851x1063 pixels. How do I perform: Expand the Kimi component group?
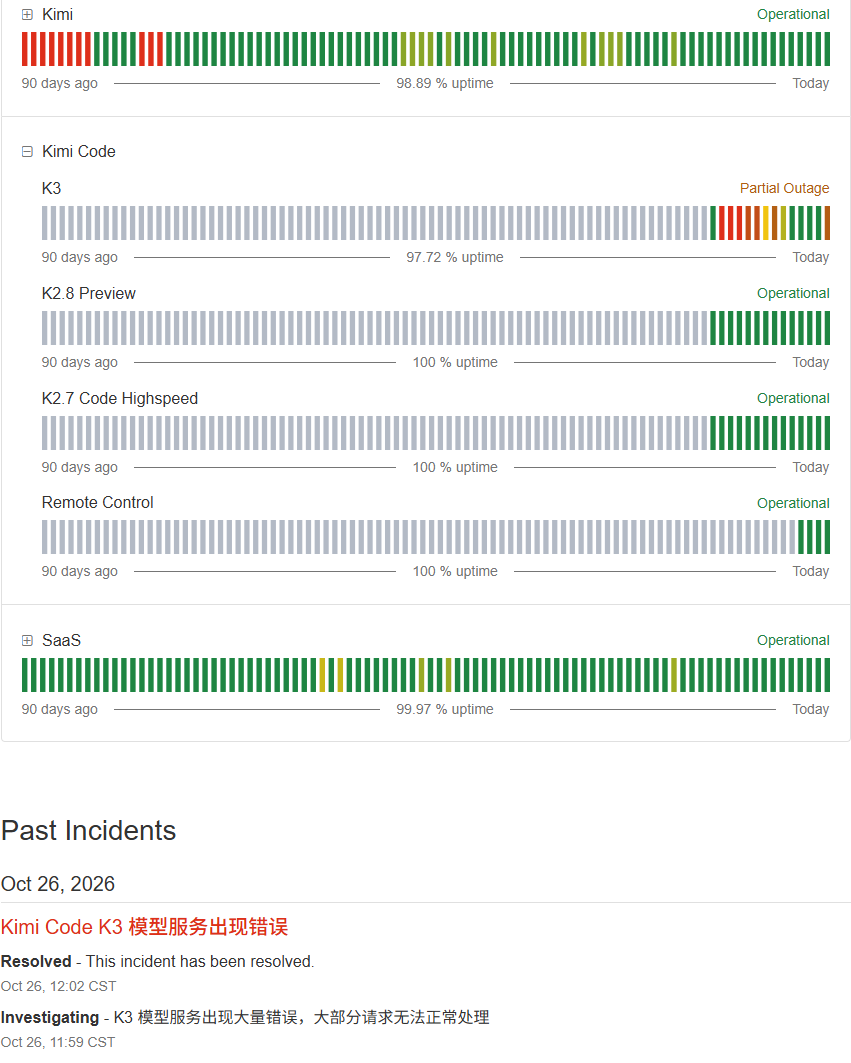tap(27, 14)
